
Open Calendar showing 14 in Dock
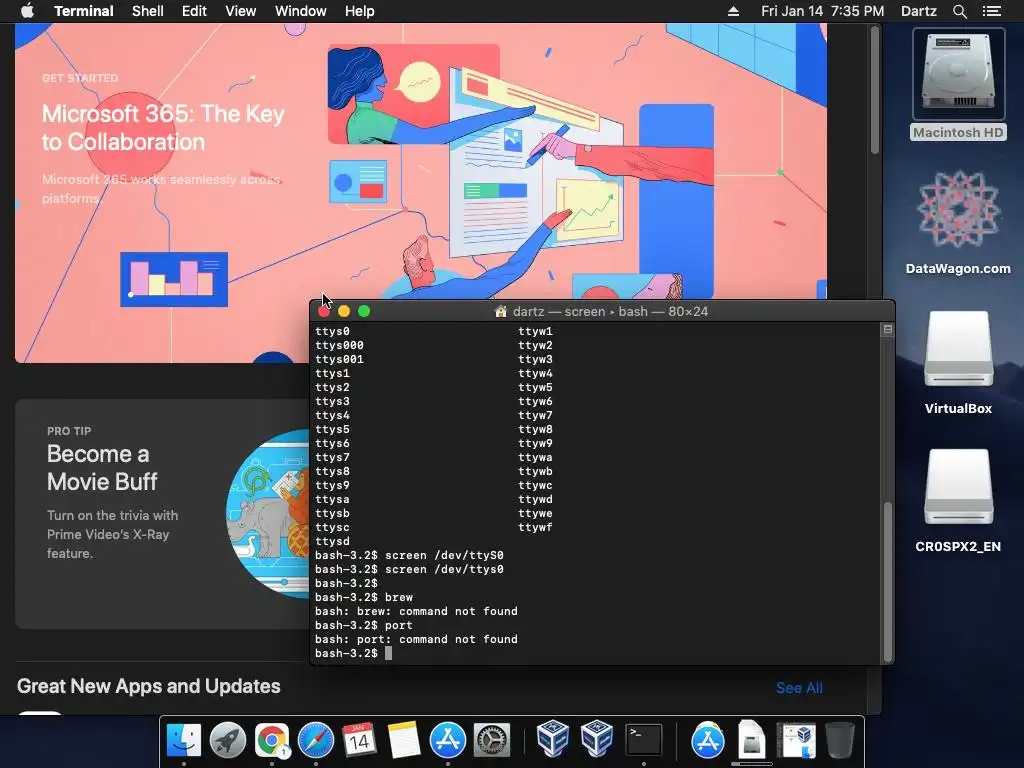coord(359,740)
